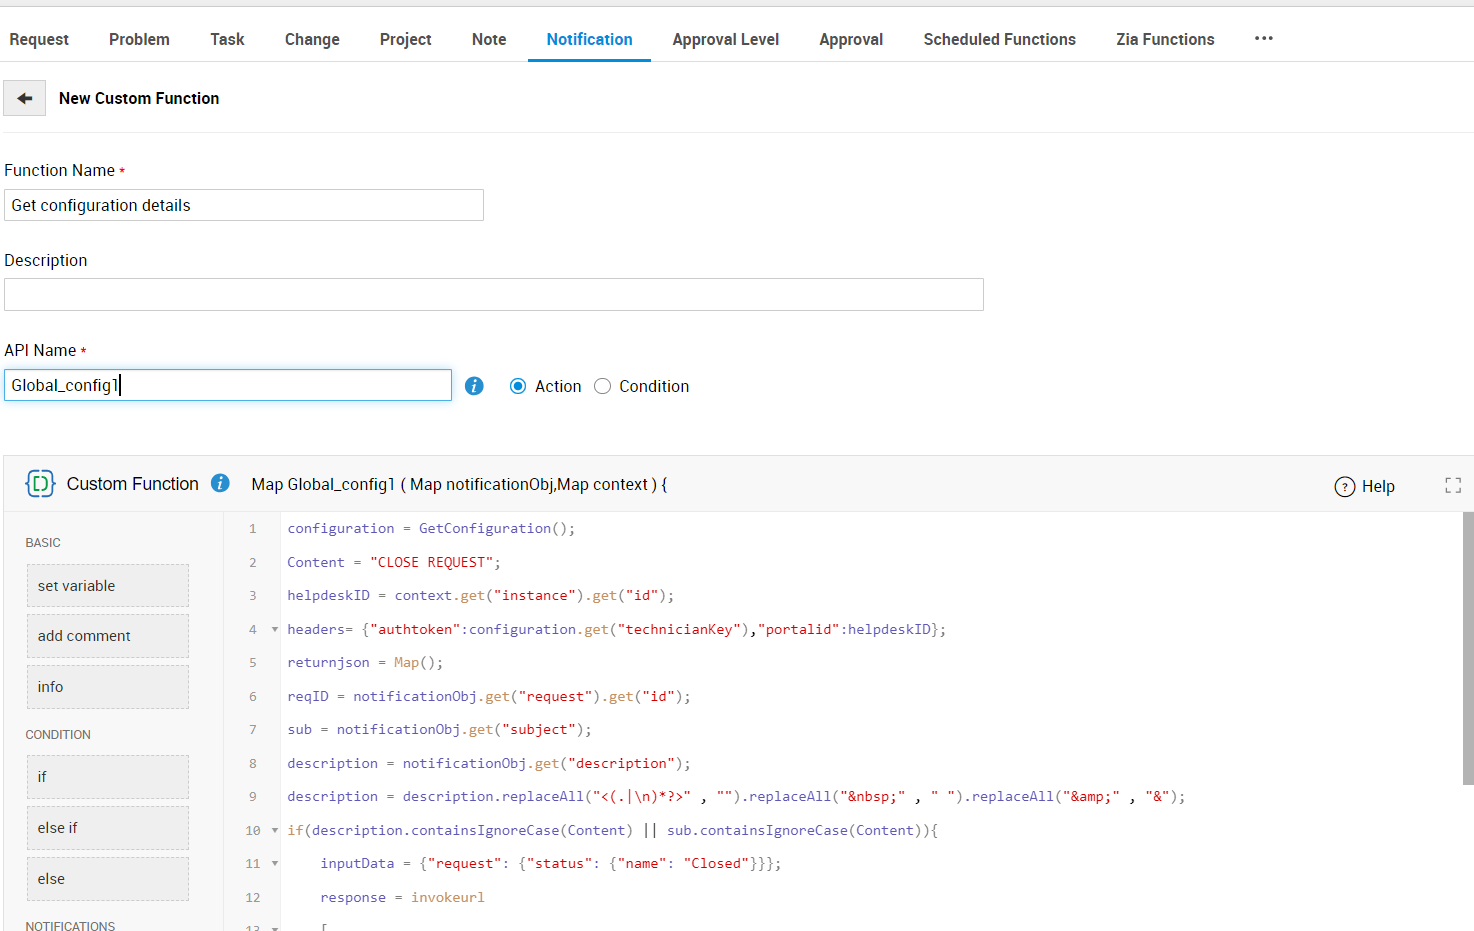Click the info icon beside API Name field
The image size is (1474, 931).
(474, 386)
